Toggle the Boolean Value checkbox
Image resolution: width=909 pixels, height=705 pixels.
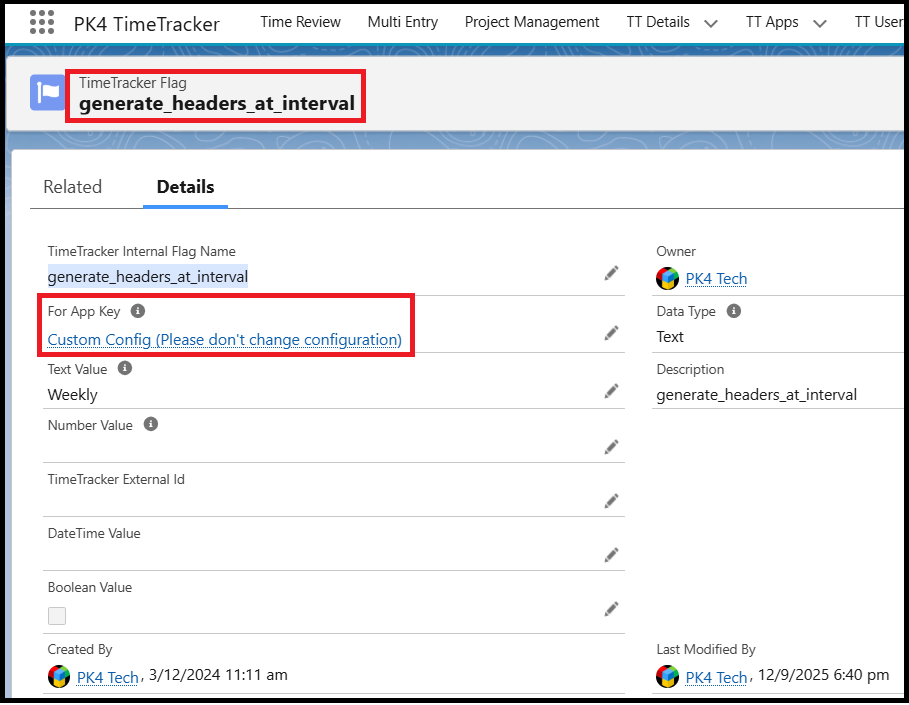[x=57, y=616]
